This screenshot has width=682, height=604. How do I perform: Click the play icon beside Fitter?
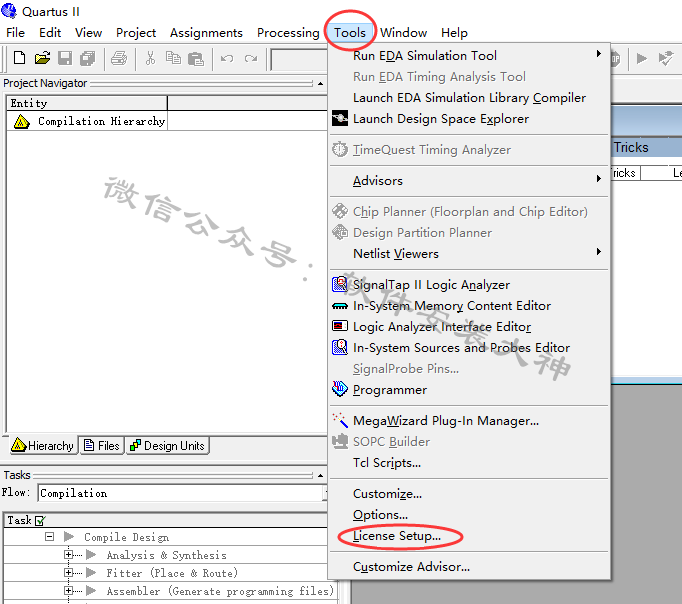tap(91, 572)
